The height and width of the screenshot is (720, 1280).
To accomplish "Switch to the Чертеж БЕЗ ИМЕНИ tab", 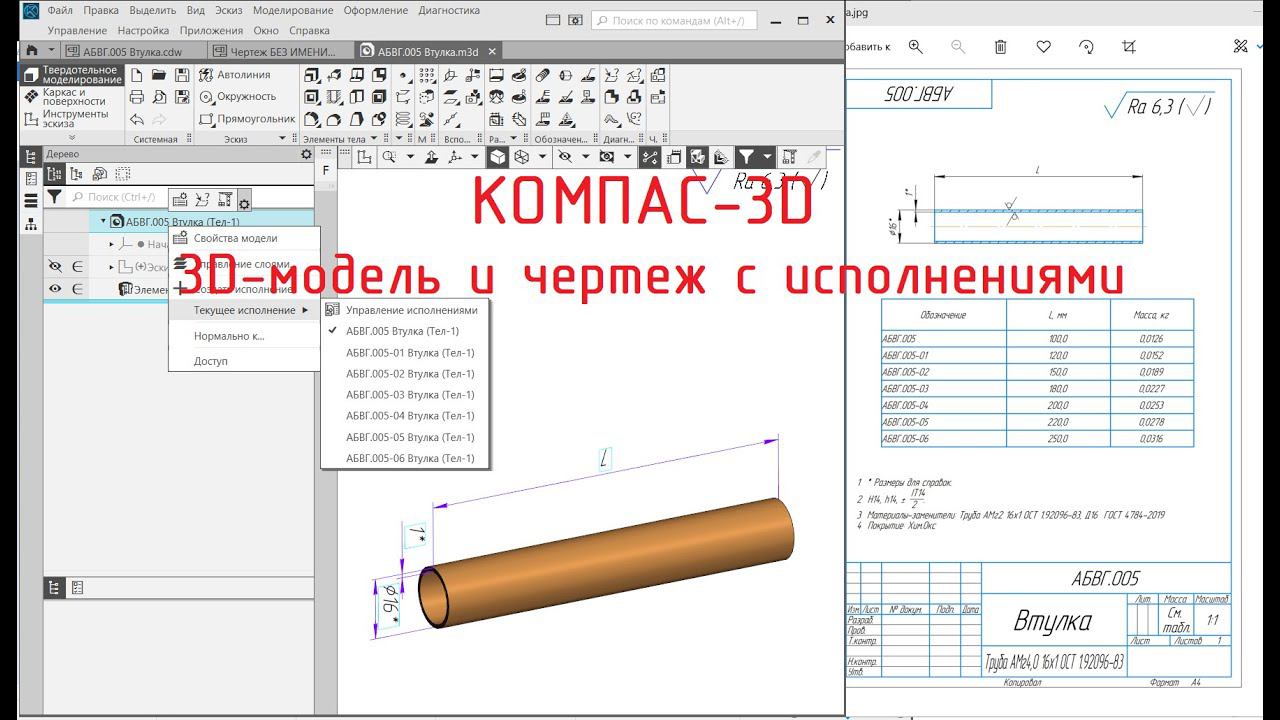I will [x=281, y=51].
